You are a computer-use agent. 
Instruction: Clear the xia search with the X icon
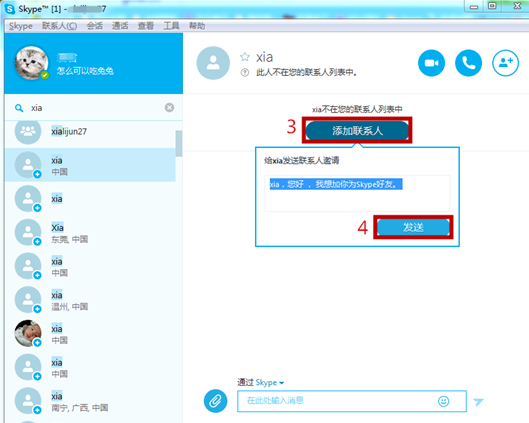click(x=169, y=108)
